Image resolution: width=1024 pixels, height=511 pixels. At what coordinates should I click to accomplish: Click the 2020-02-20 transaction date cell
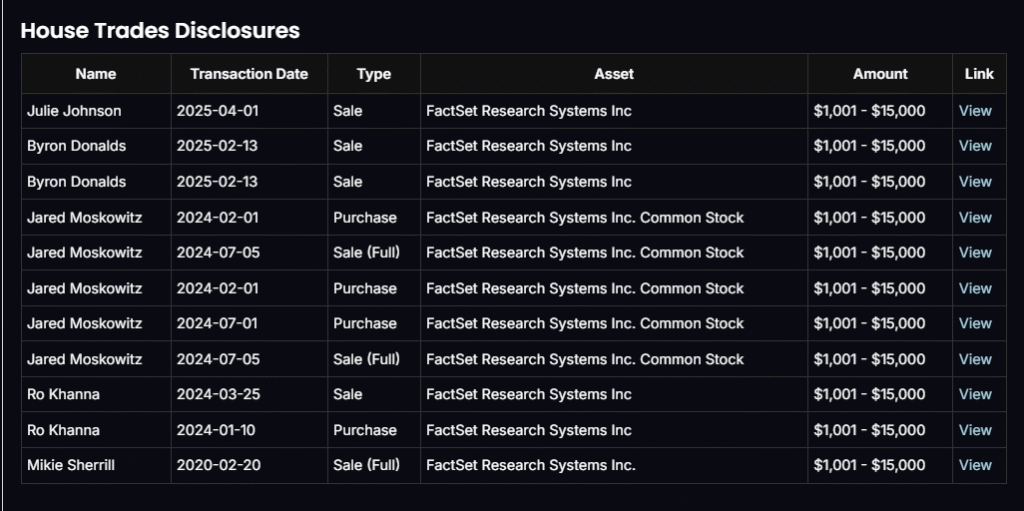coord(217,465)
